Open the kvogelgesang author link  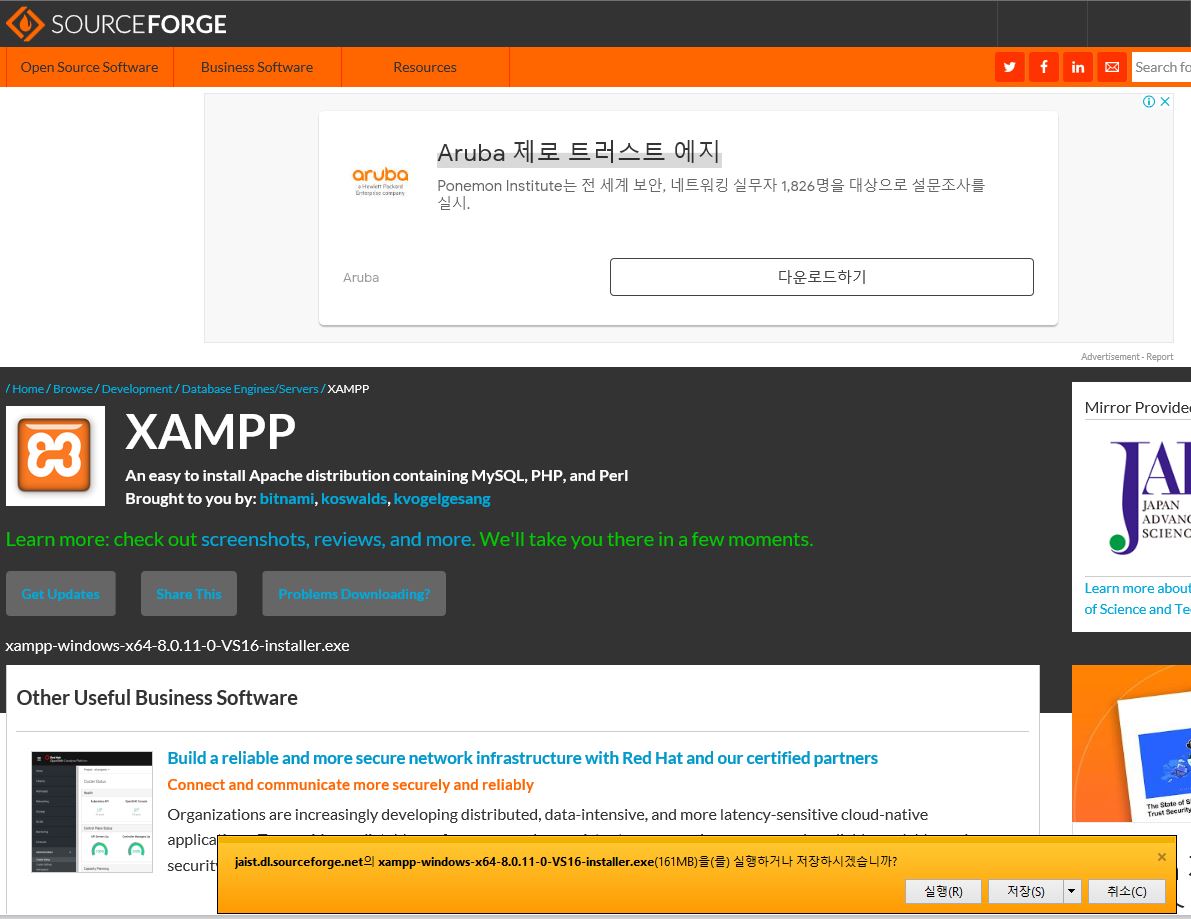coord(442,499)
